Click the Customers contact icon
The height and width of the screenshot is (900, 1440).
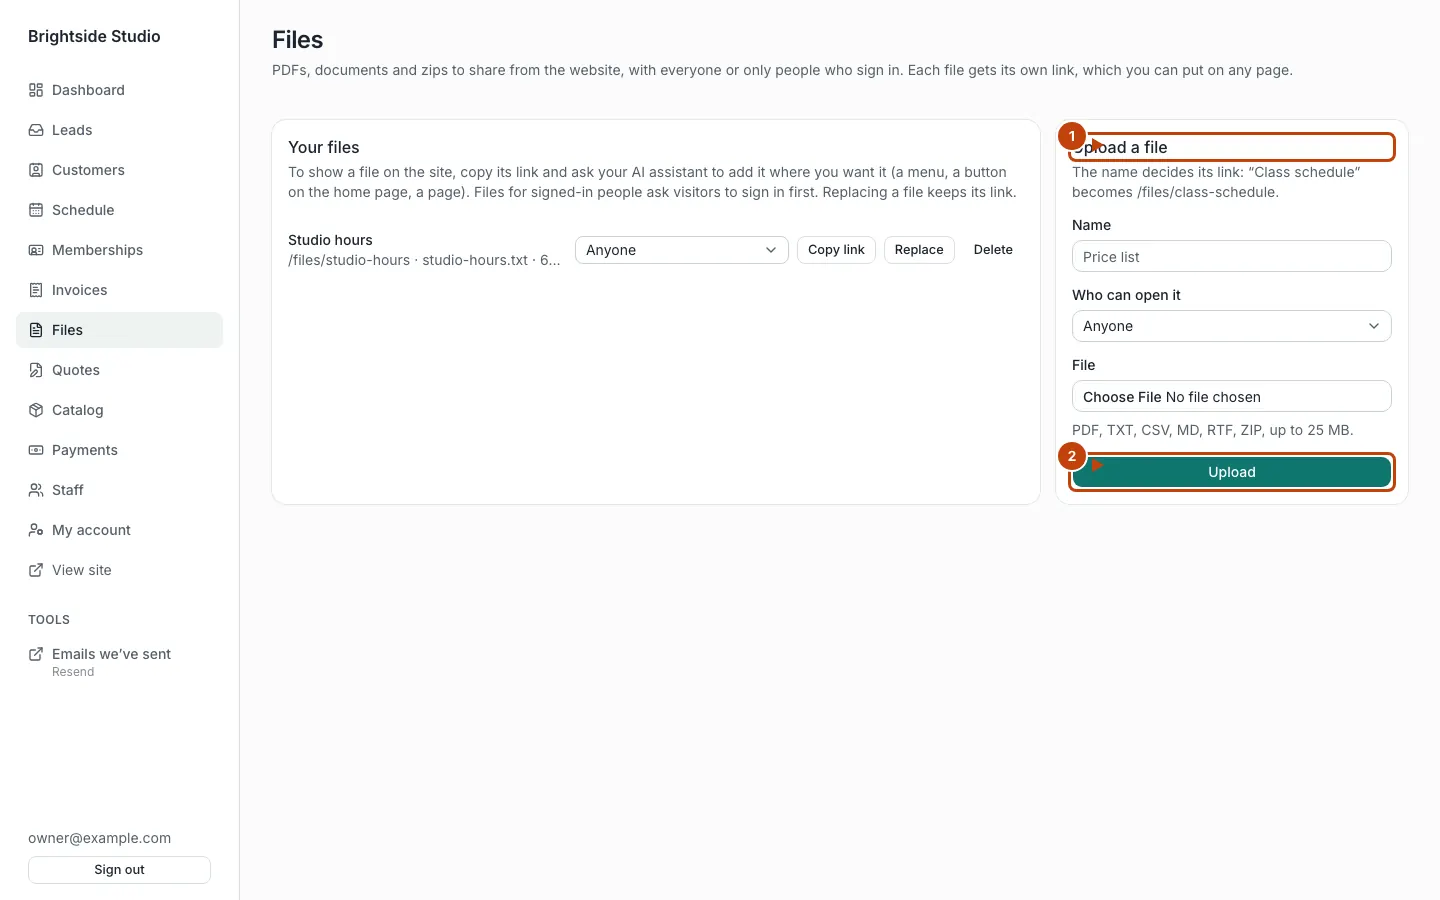(x=36, y=170)
